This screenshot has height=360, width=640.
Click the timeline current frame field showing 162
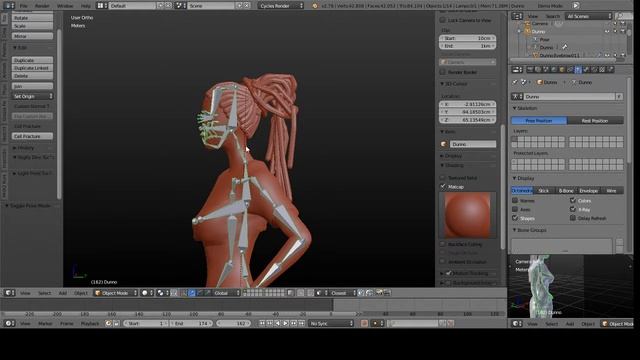[x=232, y=323]
